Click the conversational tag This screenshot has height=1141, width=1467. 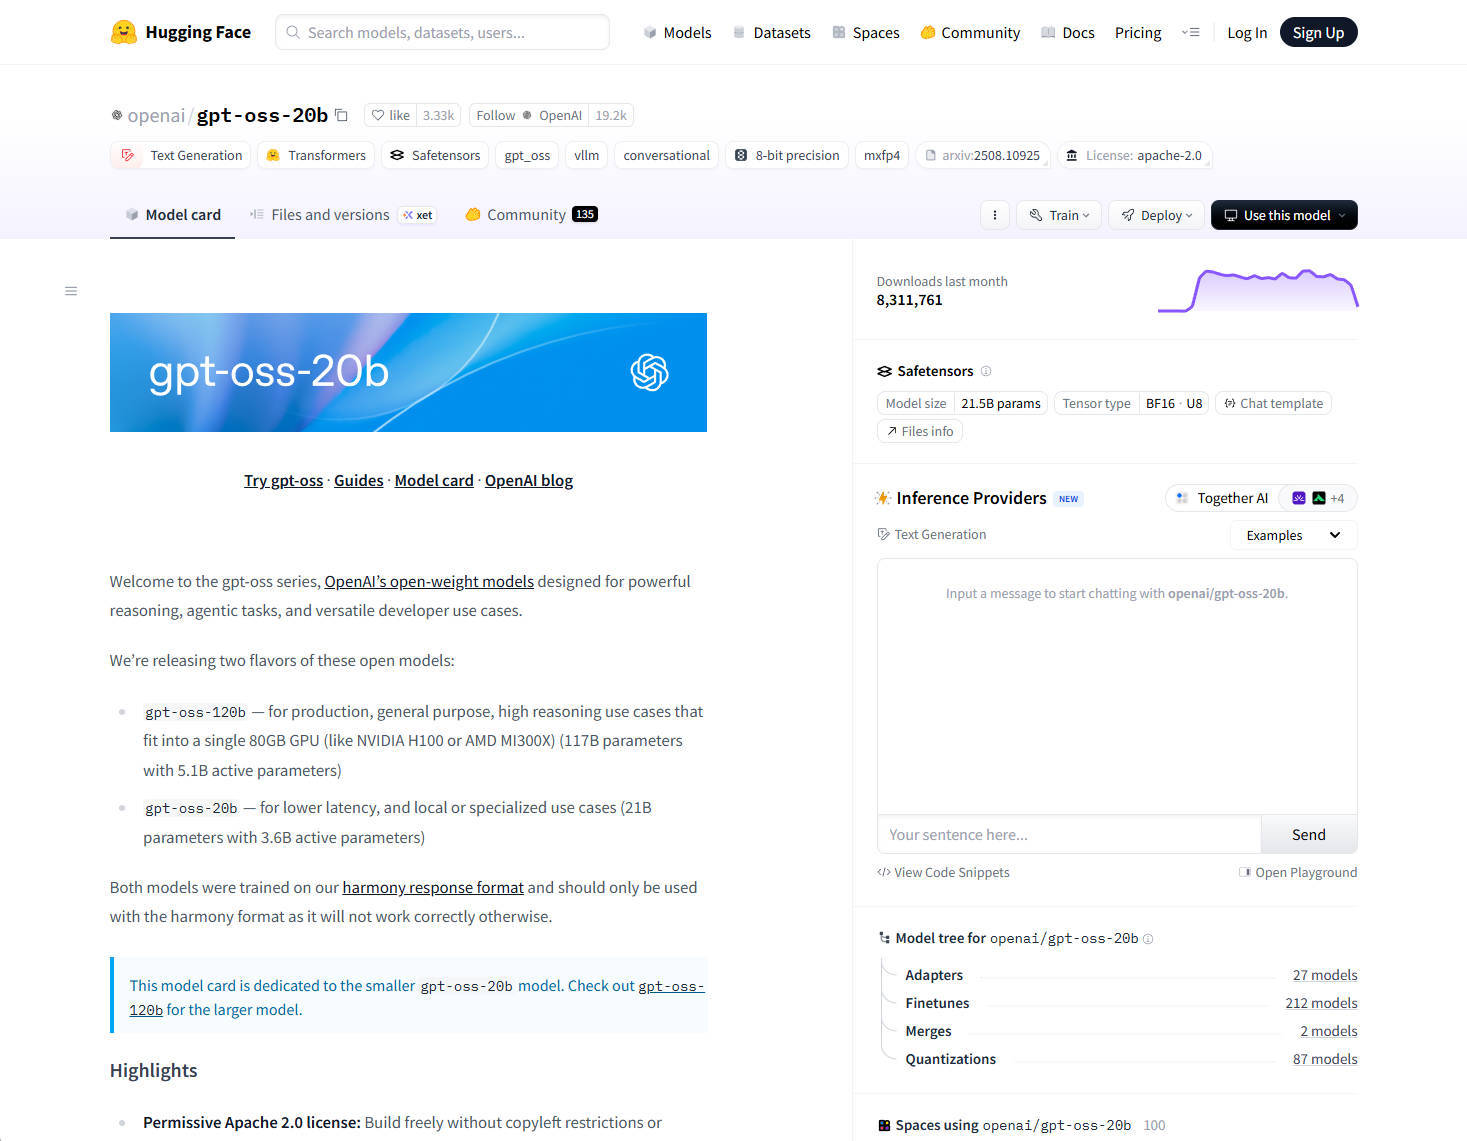666,155
